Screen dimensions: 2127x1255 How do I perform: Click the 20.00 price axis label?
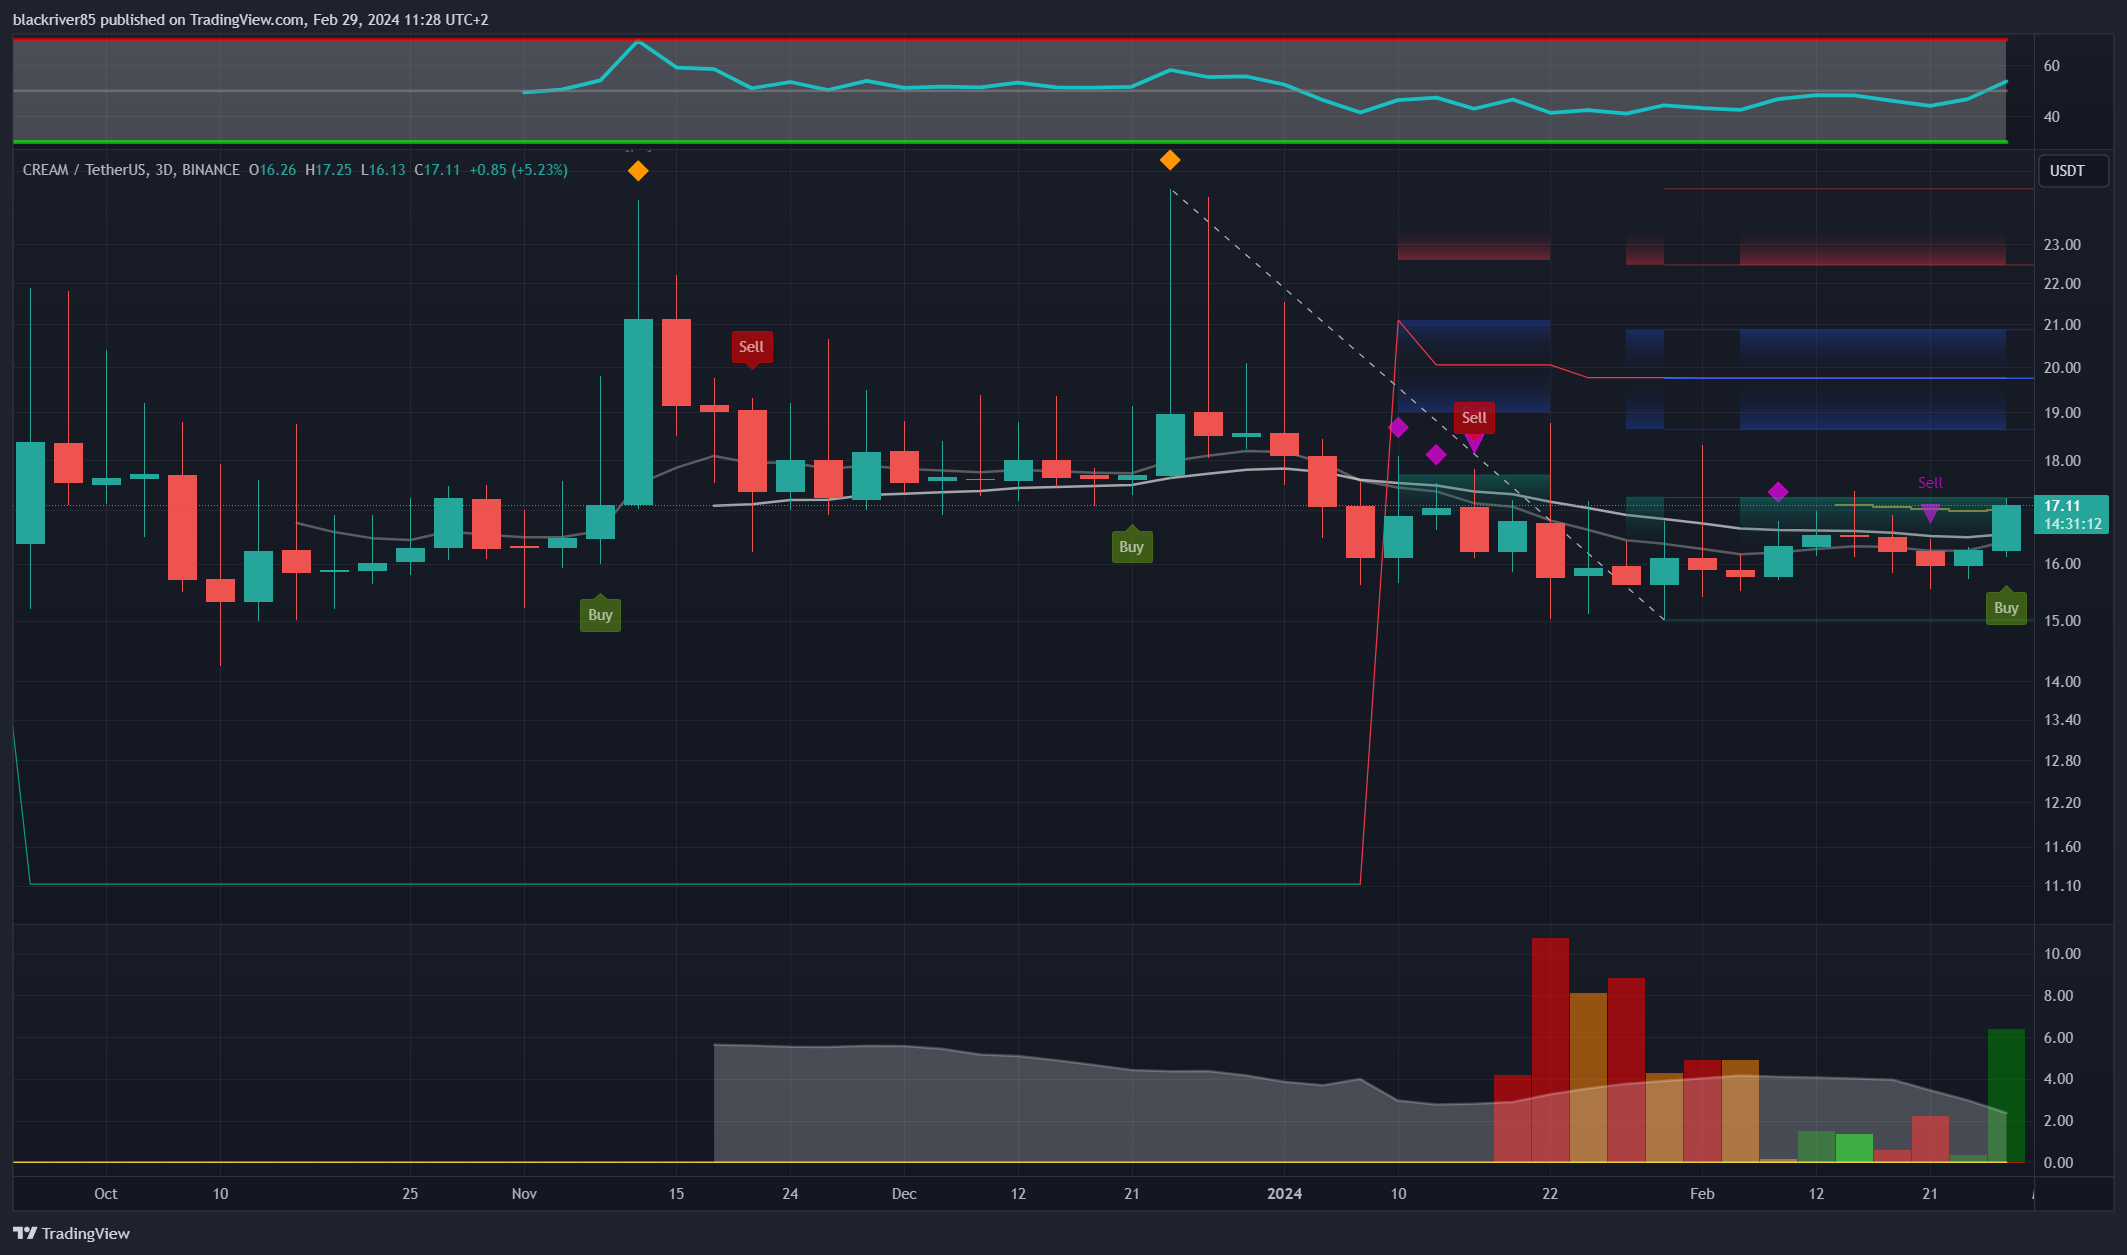coord(2062,368)
